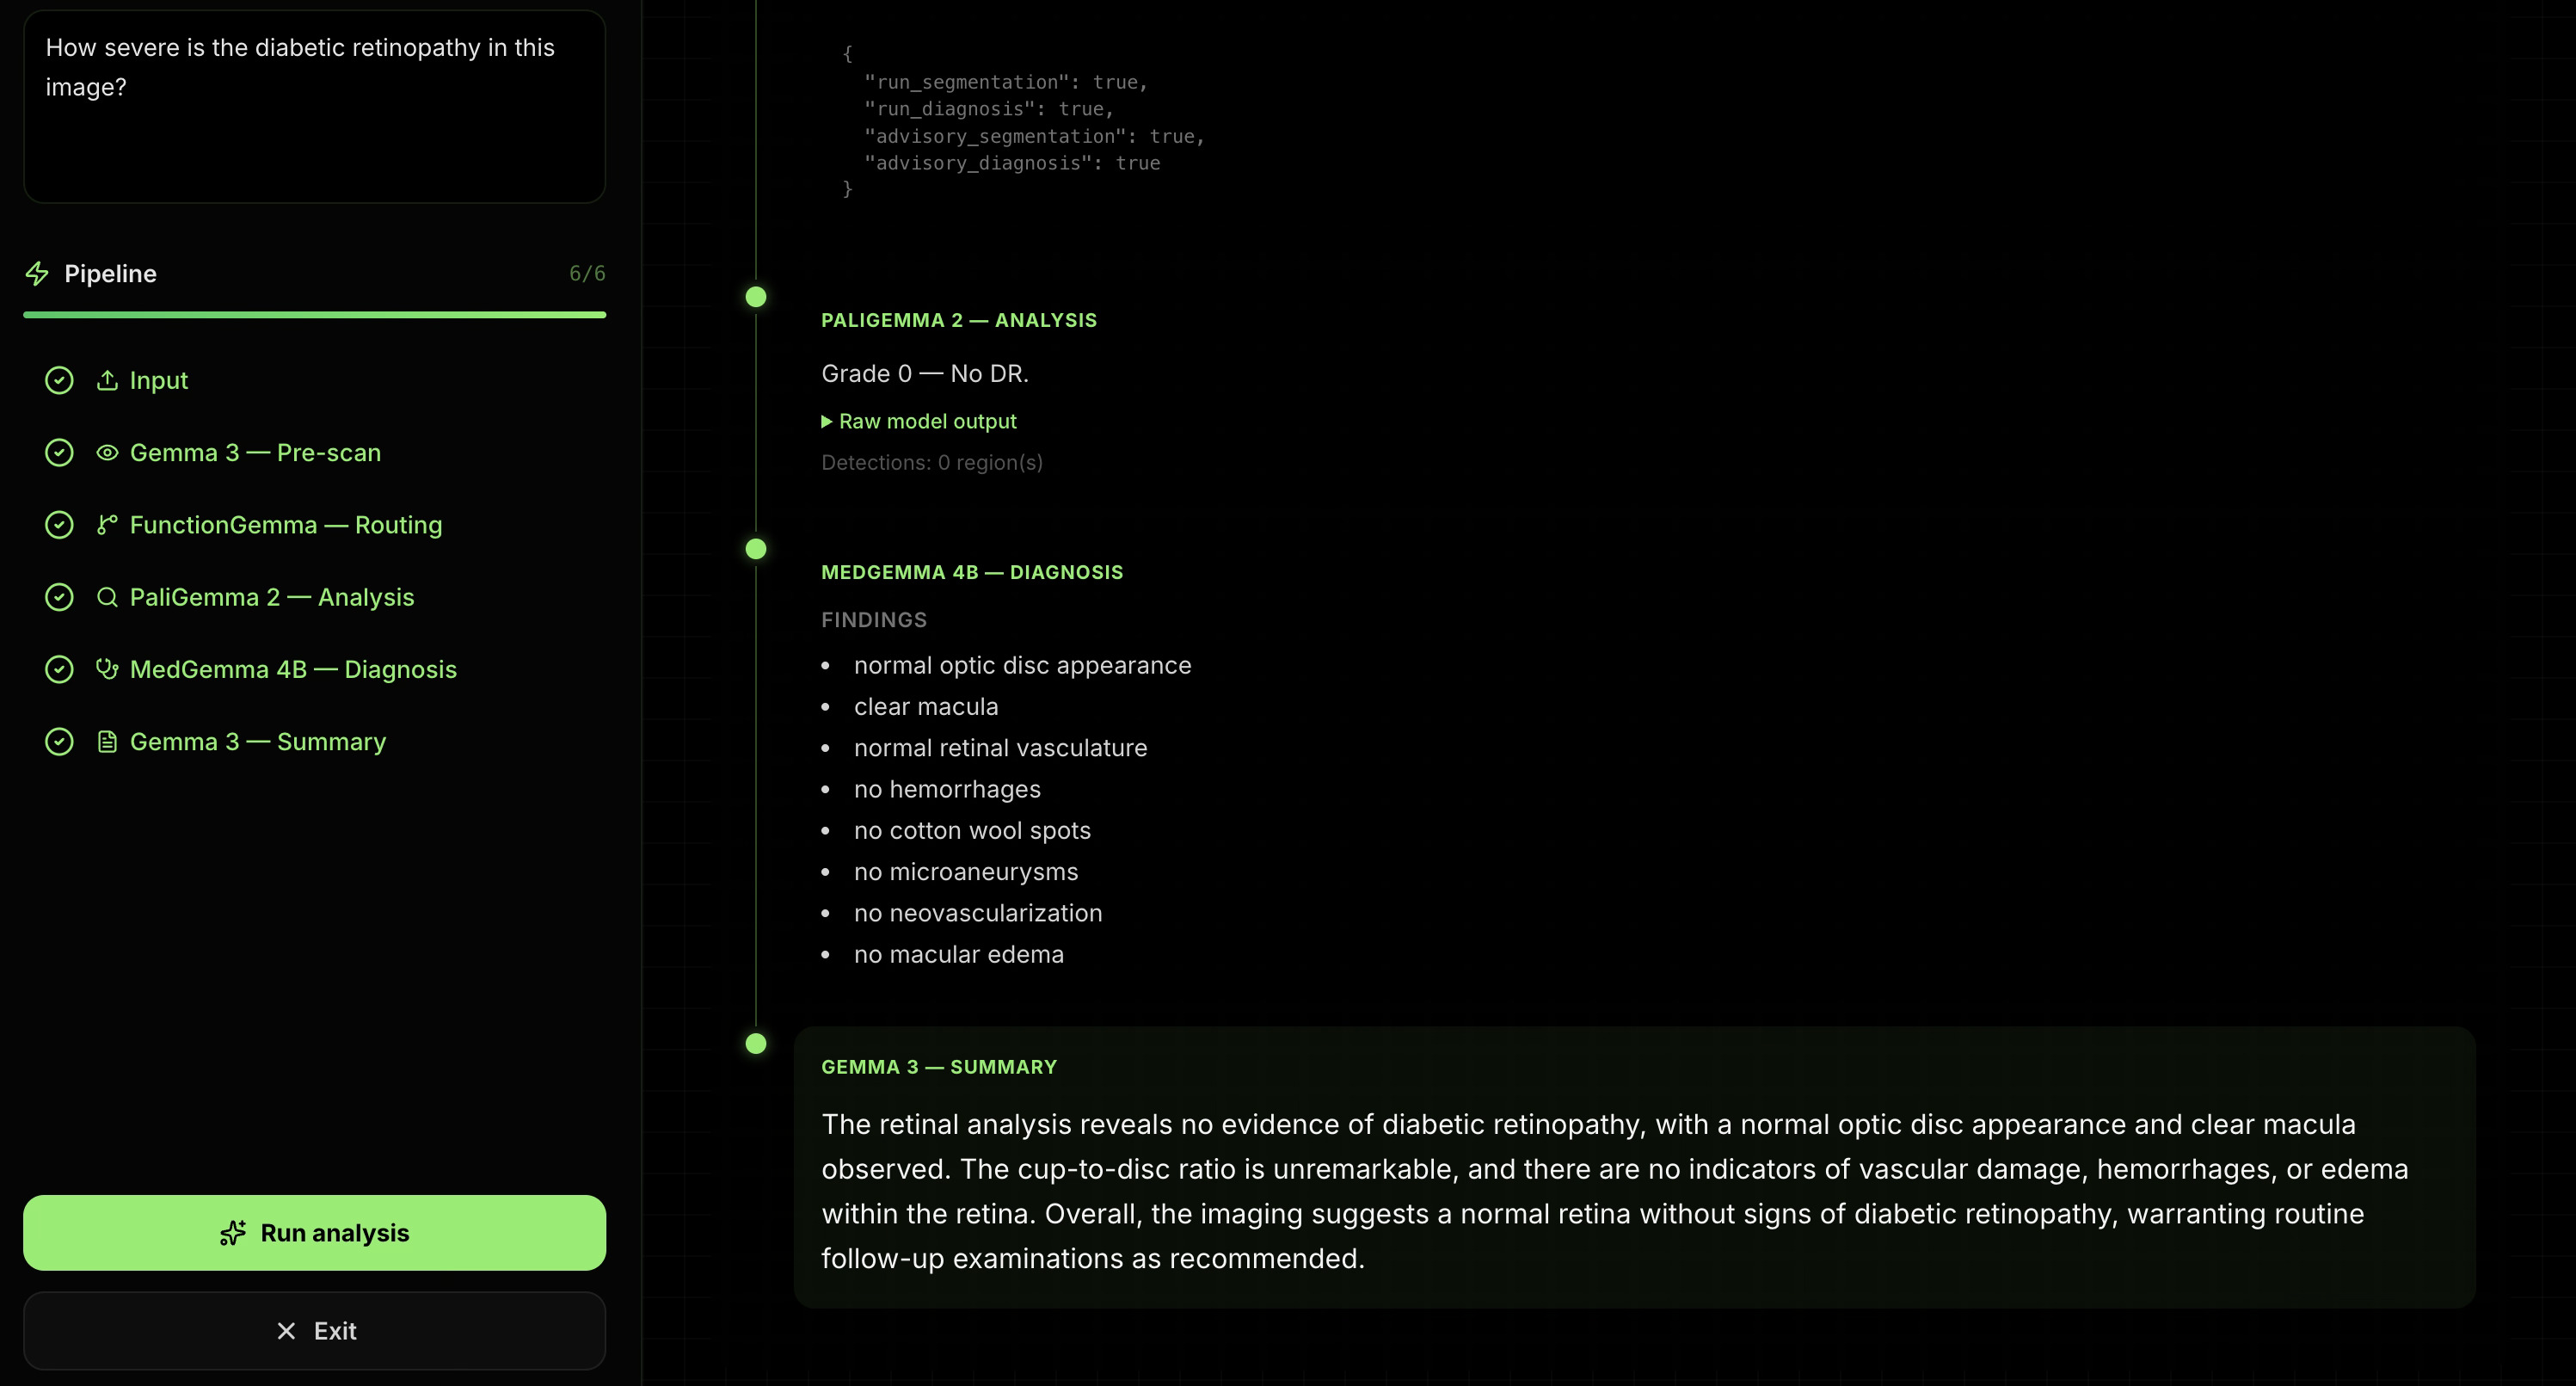Image resolution: width=2576 pixels, height=1386 pixels.
Task: Click the green pipeline progress bar
Action: click(314, 315)
